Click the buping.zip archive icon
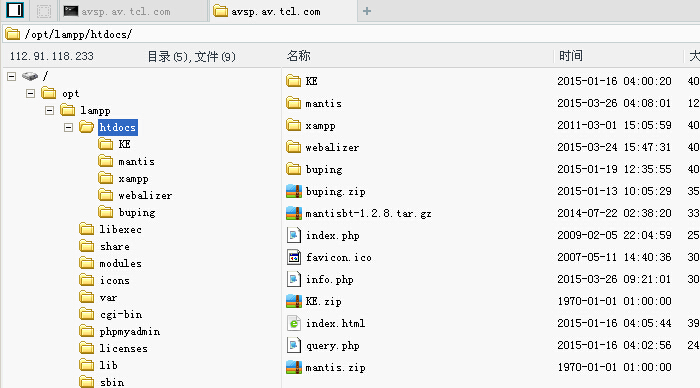Screen dimensions: 700x388 coord(294,191)
